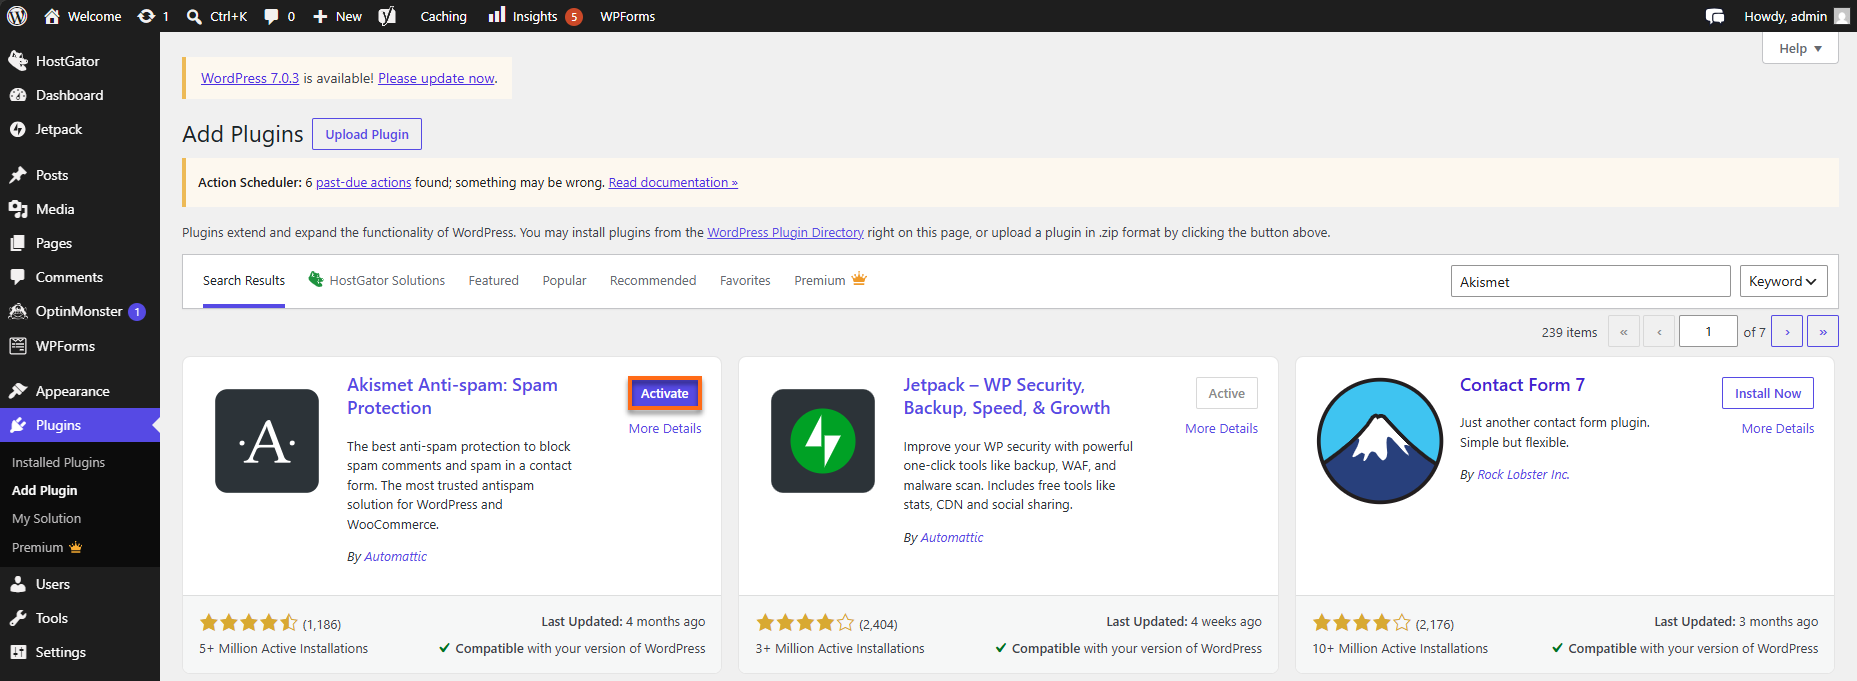This screenshot has width=1857, height=681.
Task: Open Caching in admin bar
Action: coord(443,16)
